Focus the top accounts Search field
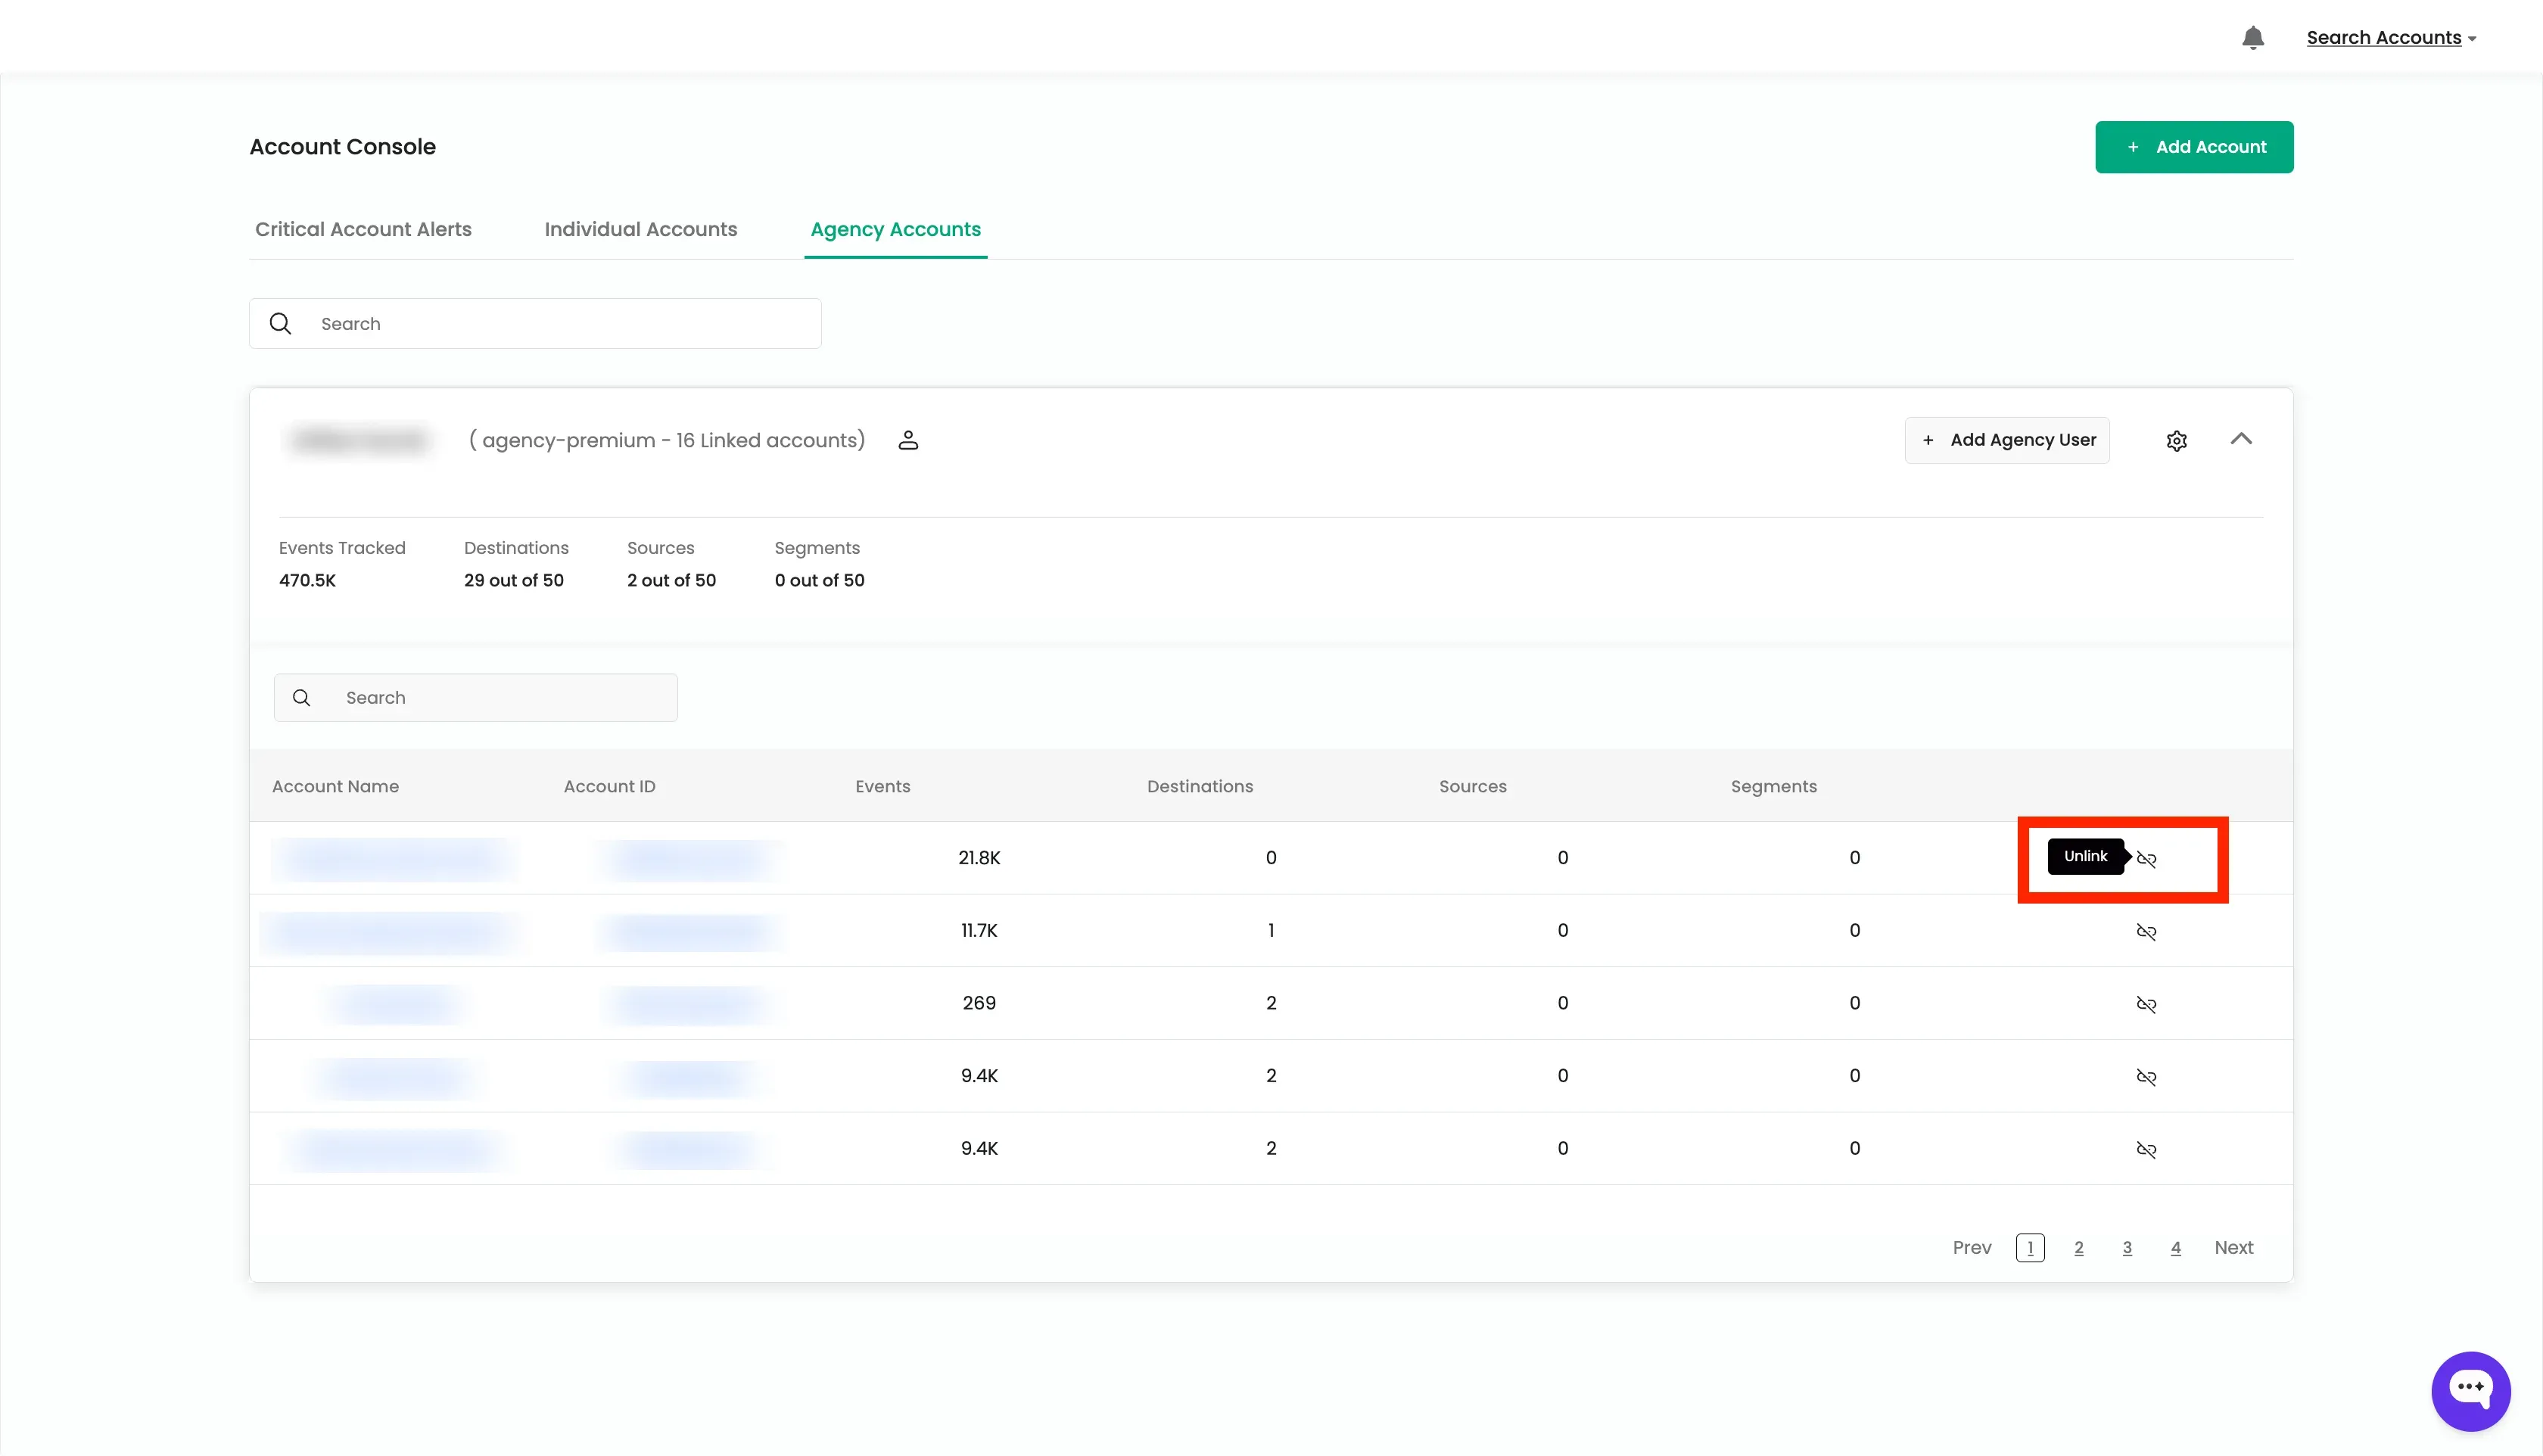2543x1456 pixels. click(535, 323)
